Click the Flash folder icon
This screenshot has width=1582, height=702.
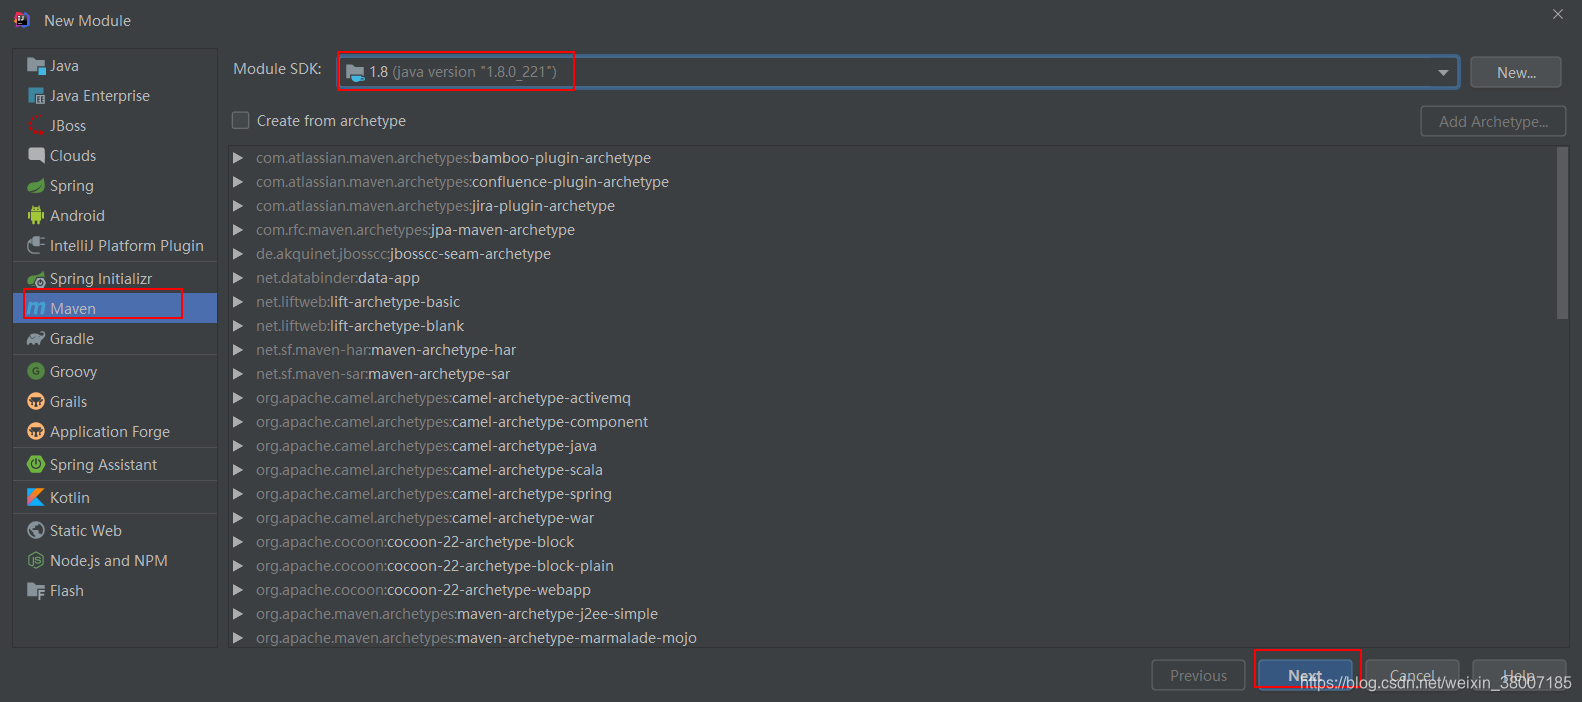click(x=36, y=591)
